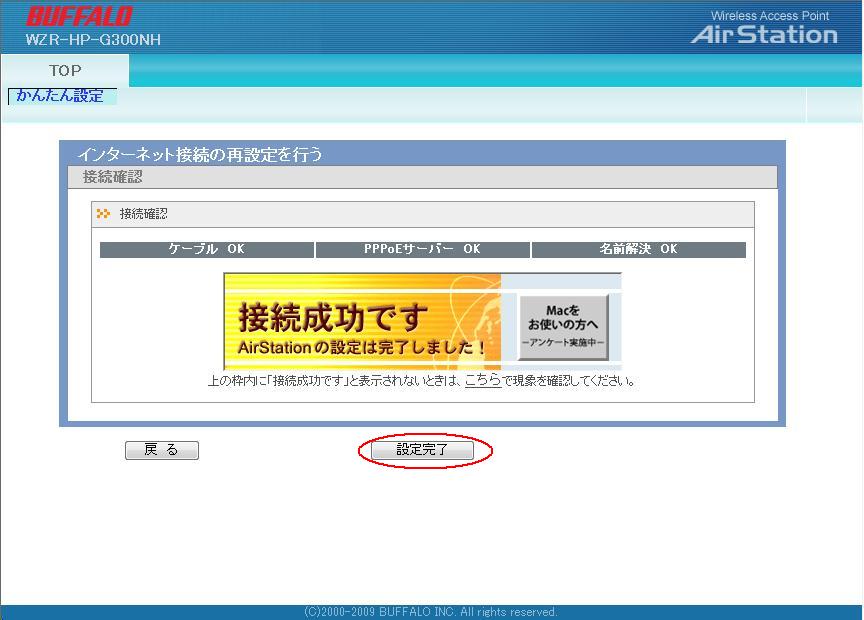Screen dimensions: 864x620
Task: Click the AirStation logo
Action: (x=764, y=35)
